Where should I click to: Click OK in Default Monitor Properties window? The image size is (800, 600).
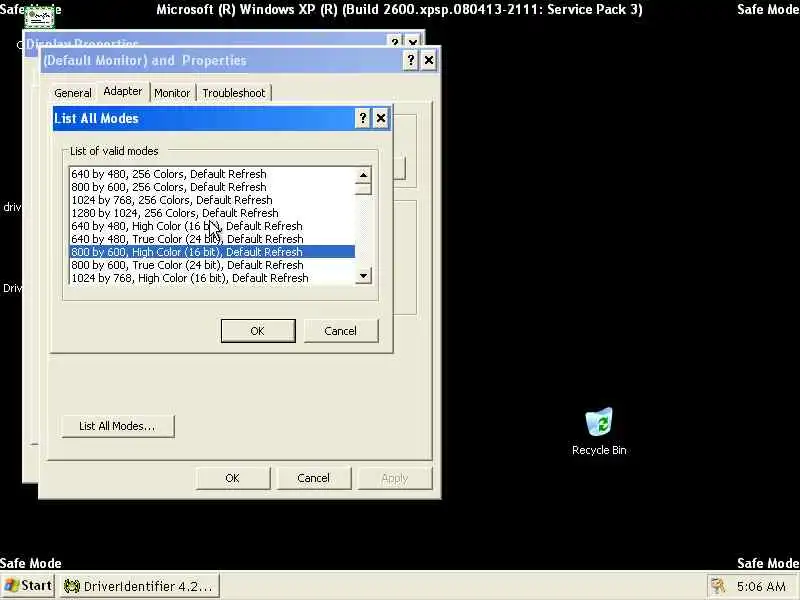click(x=233, y=478)
